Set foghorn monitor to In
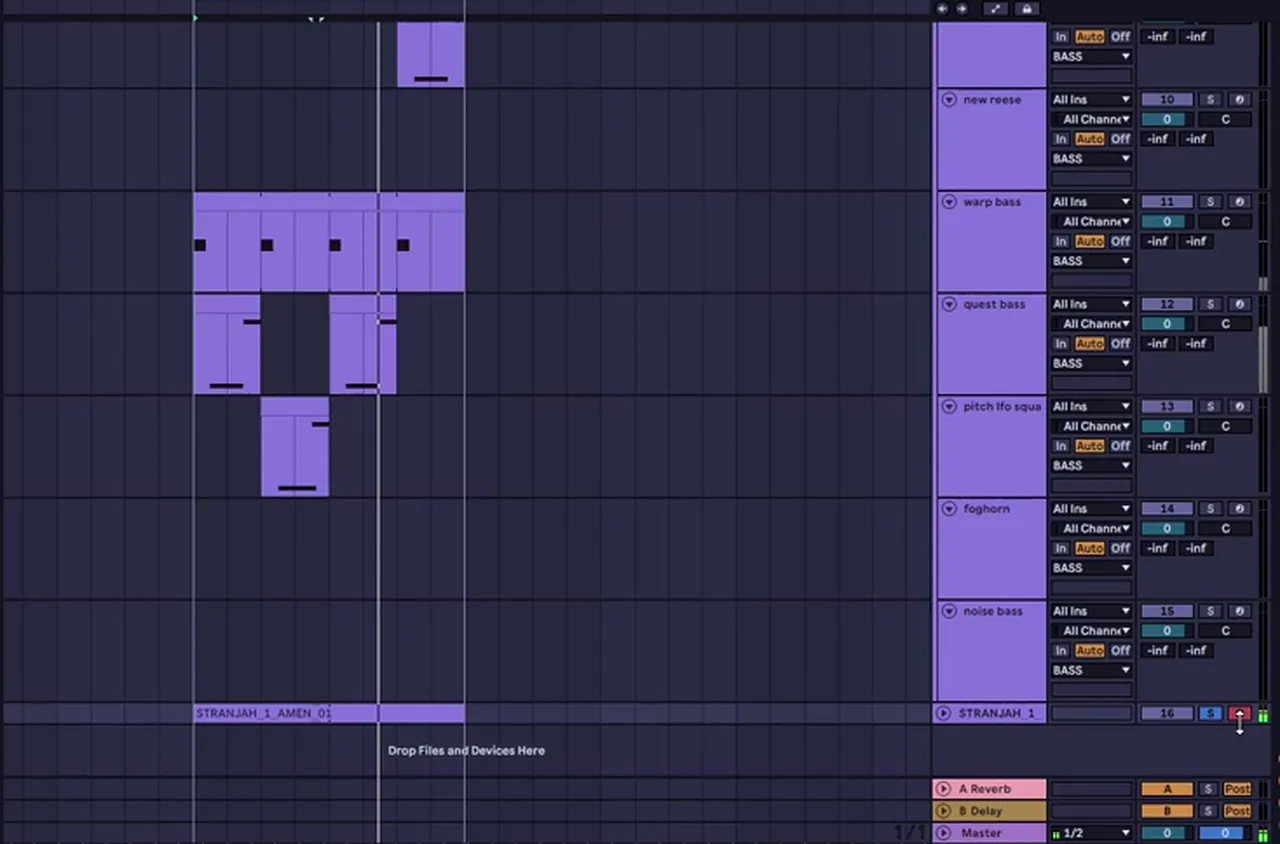Viewport: 1280px width, 844px height. click(x=1061, y=548)
